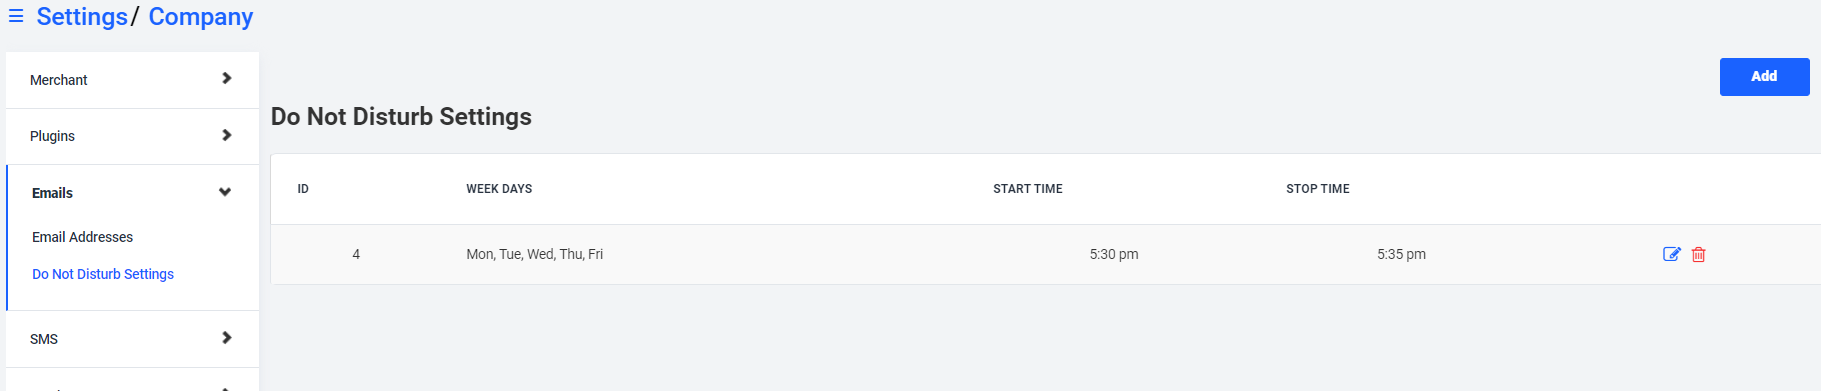
Task: Select the Emails menu item
Action: point(132,193)
